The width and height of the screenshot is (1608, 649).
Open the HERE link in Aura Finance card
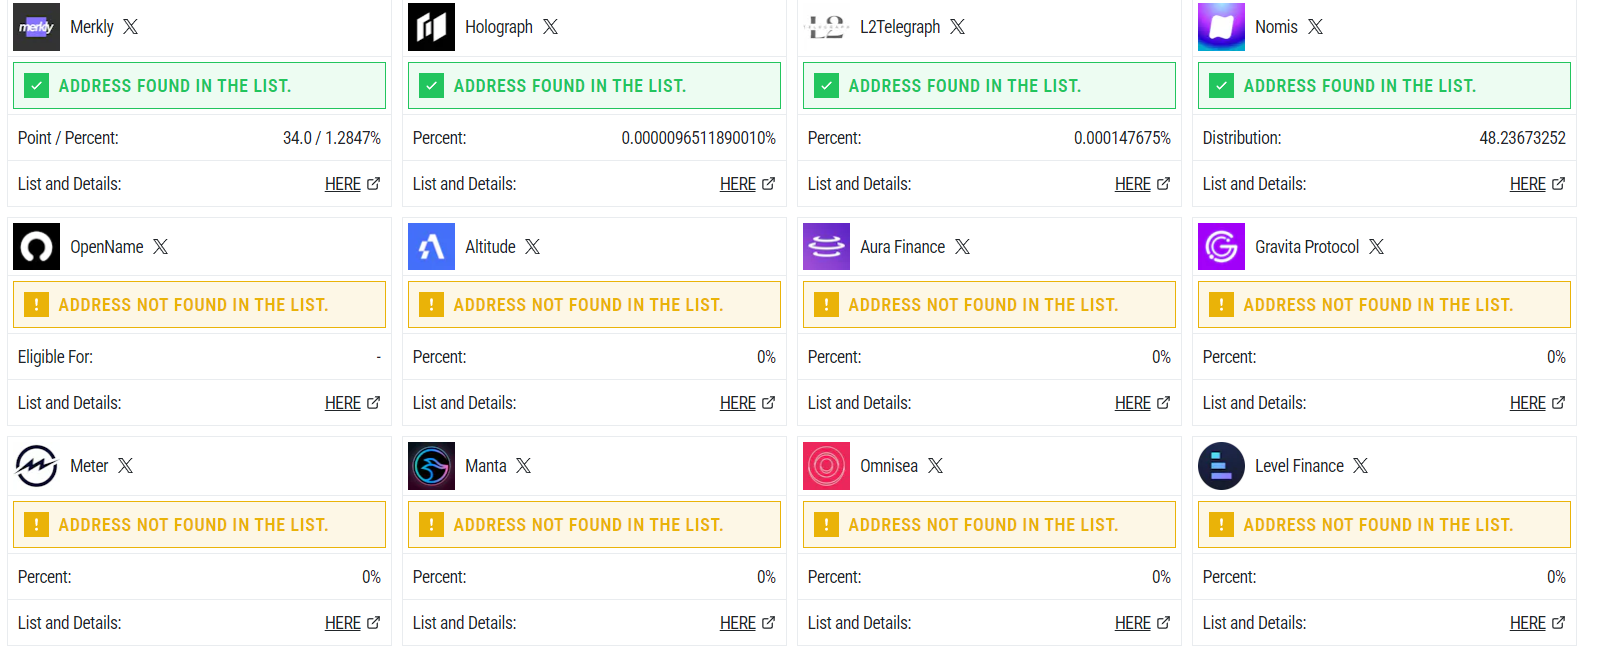1142,403
